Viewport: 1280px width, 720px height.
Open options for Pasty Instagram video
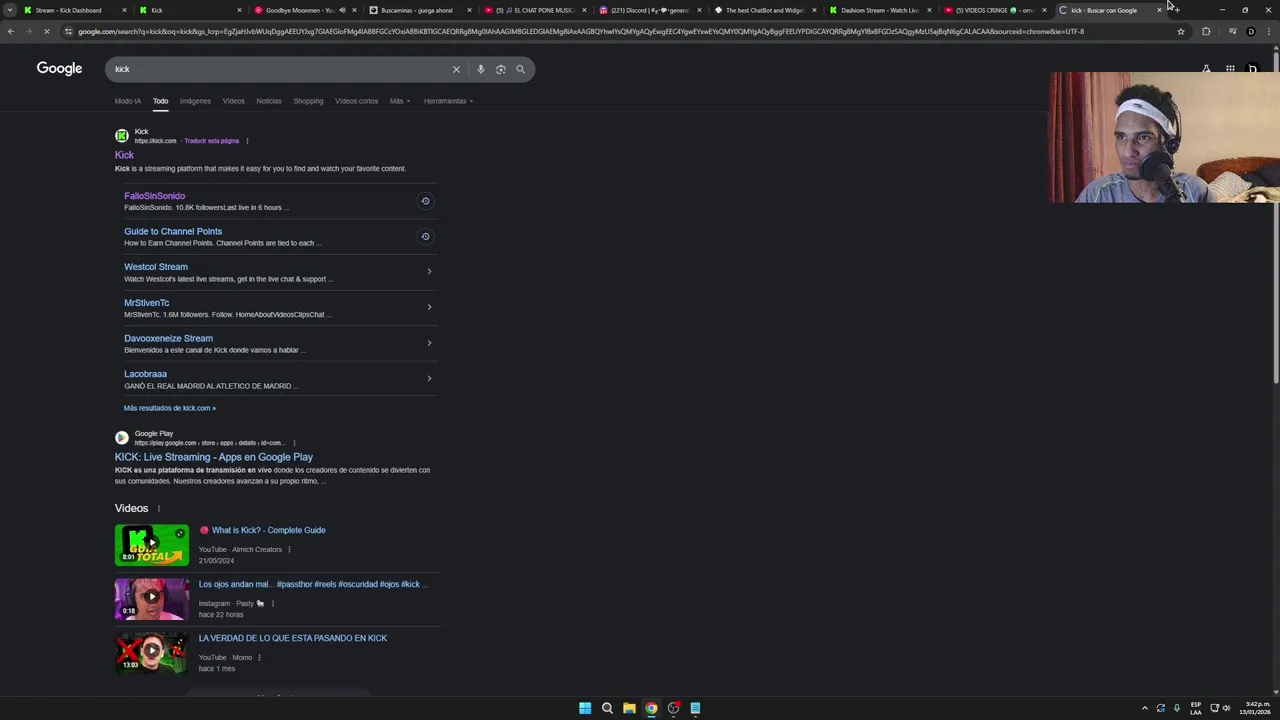point(272,603)
